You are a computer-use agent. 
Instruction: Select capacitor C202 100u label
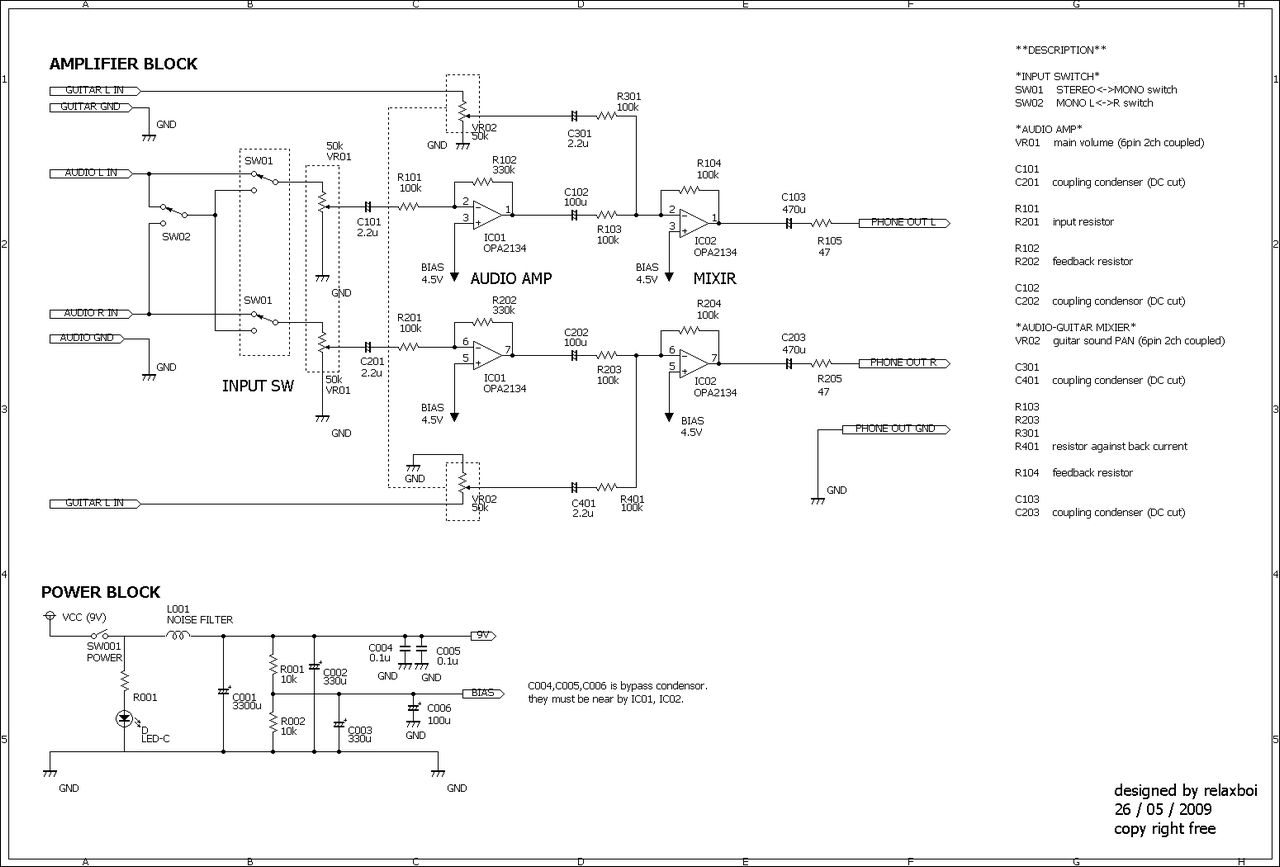576,337
